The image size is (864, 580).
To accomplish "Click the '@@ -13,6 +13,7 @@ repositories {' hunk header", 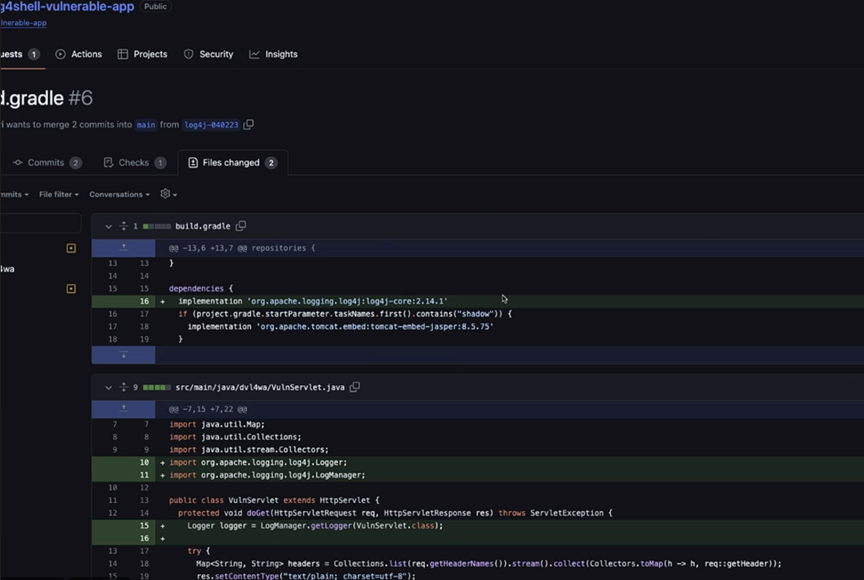I will point(242,248).
